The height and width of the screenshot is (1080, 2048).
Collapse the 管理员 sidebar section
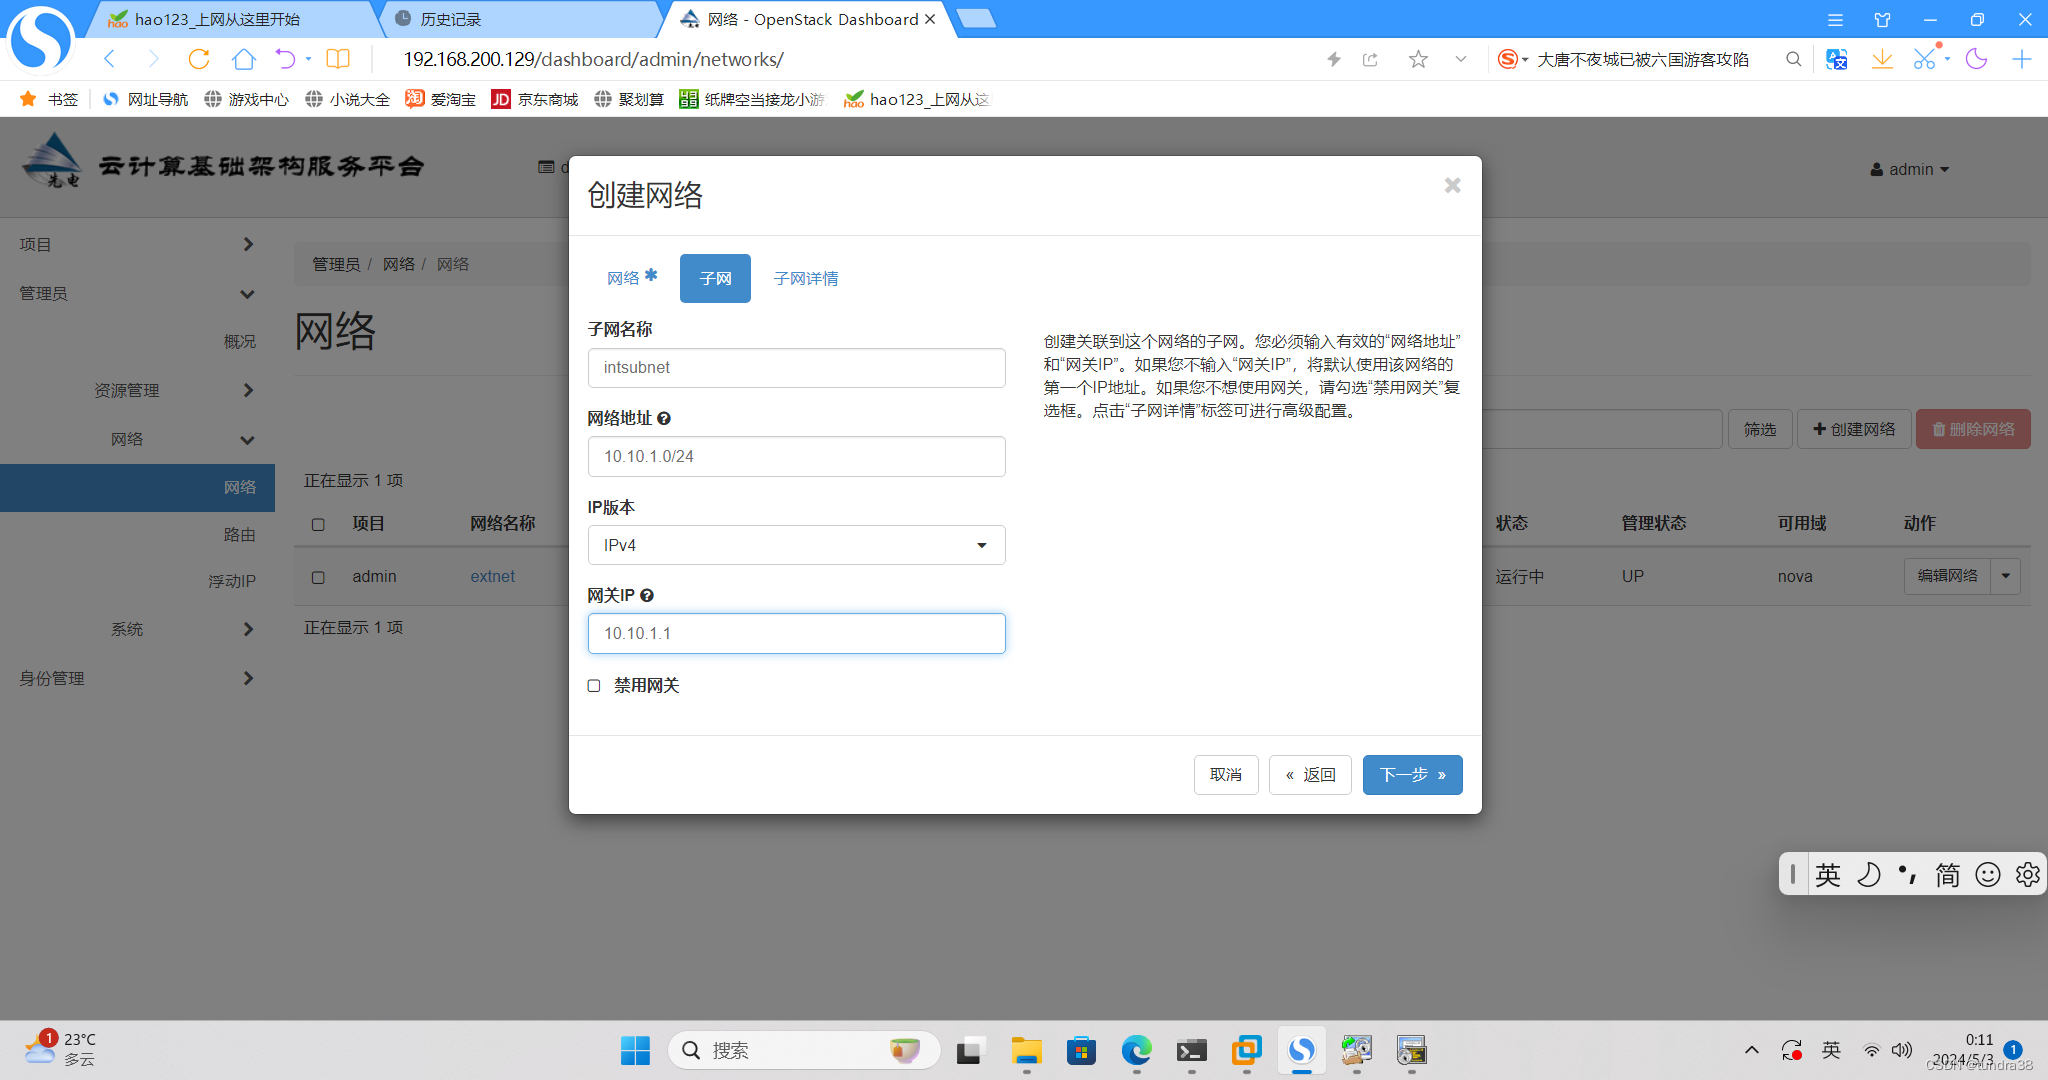pyautogui.click(x=137, y=293)
